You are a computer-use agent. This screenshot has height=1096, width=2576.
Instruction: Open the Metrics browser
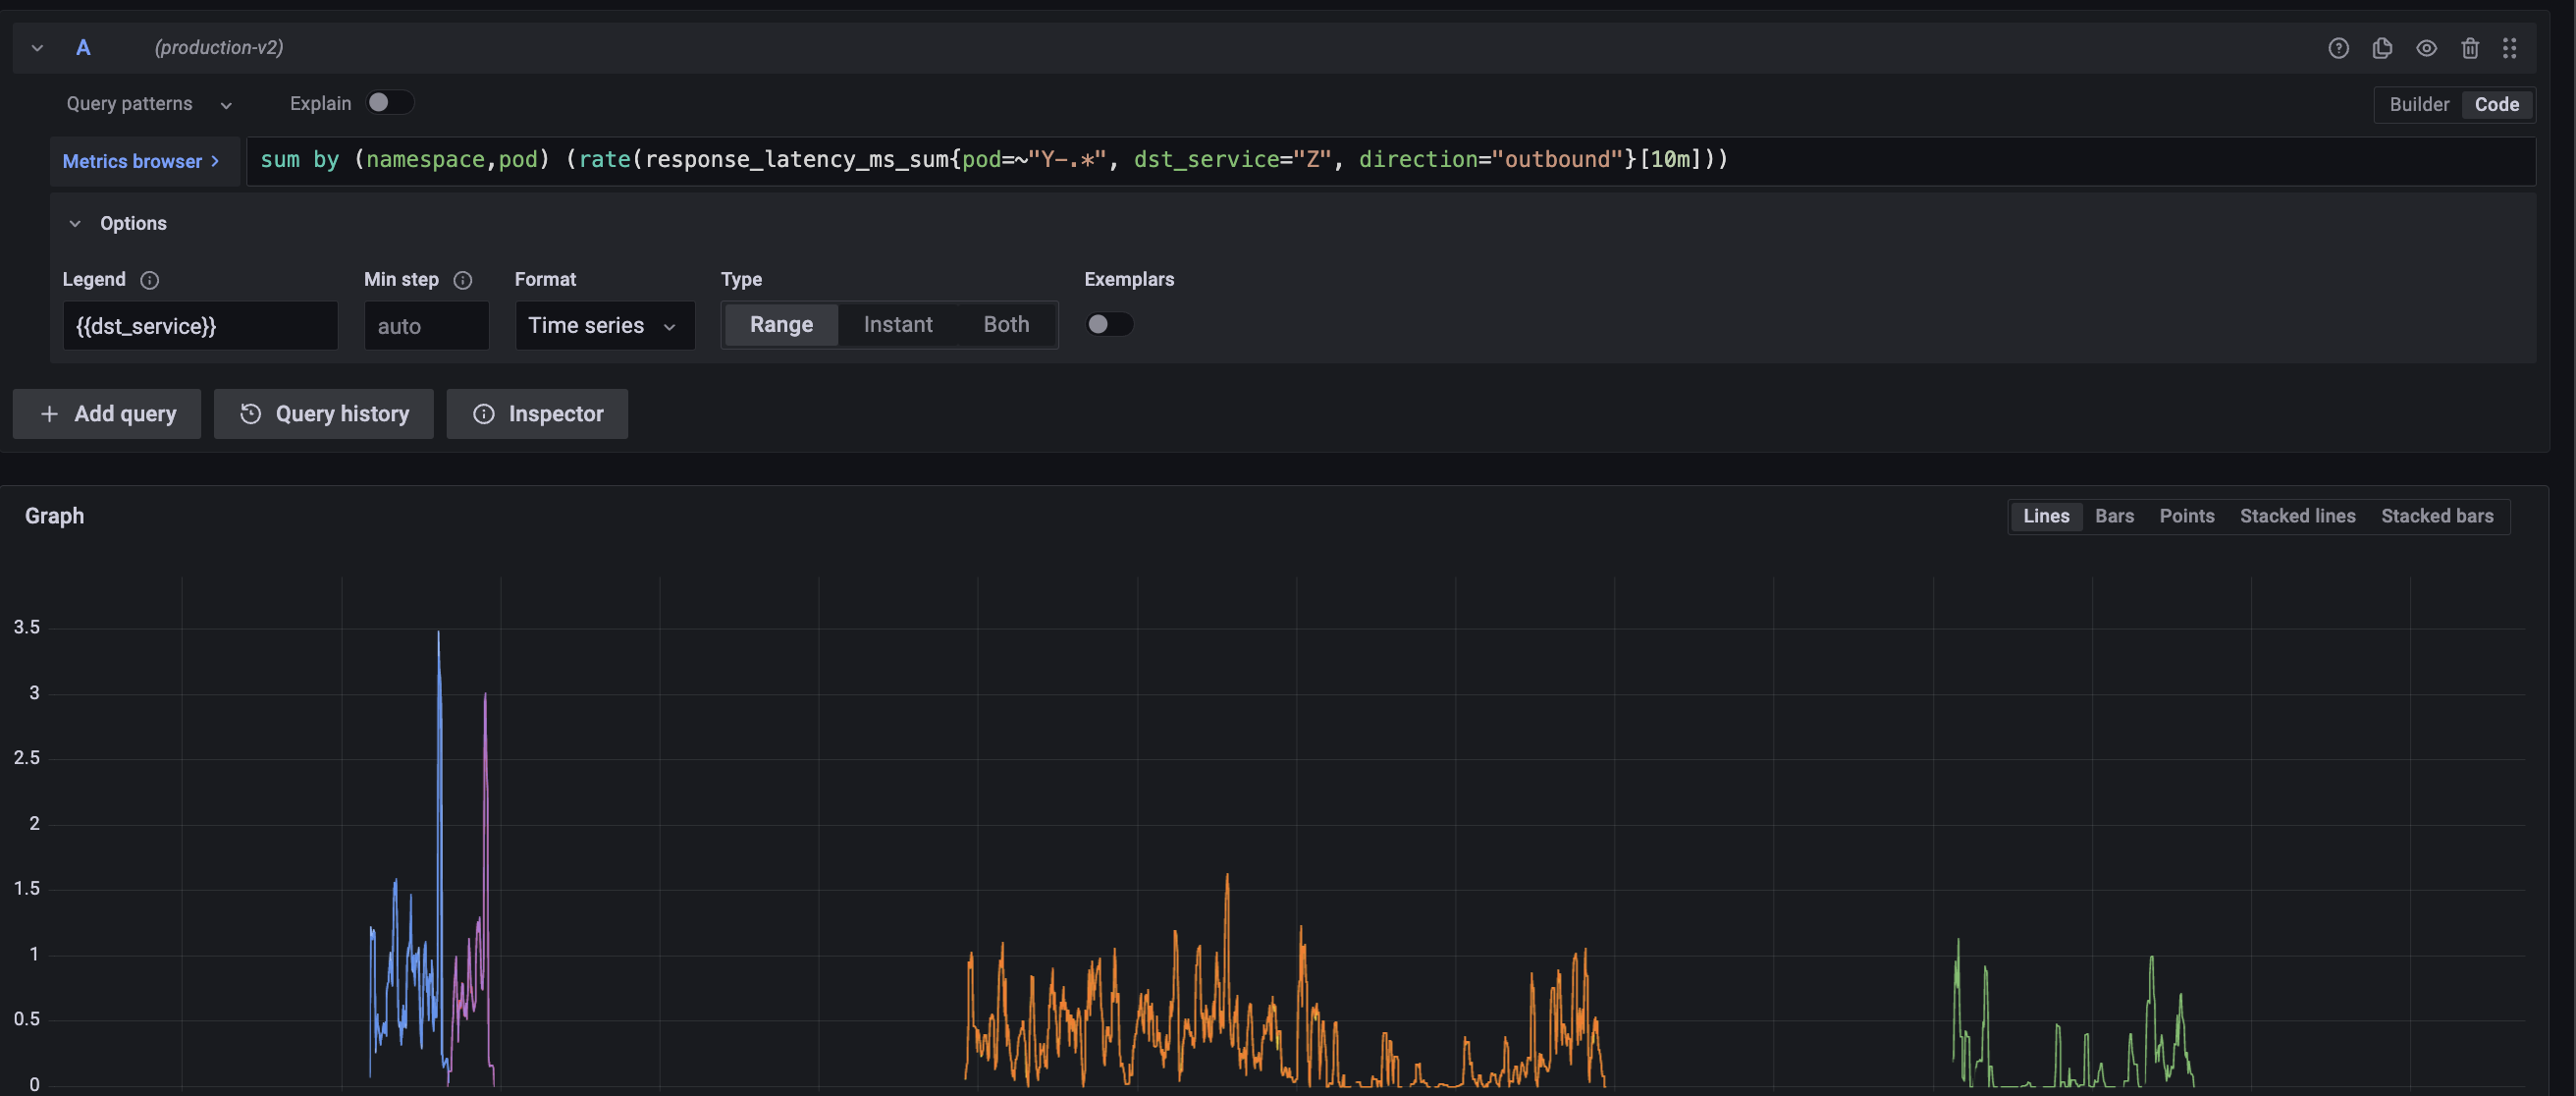(x=139, y=160)
